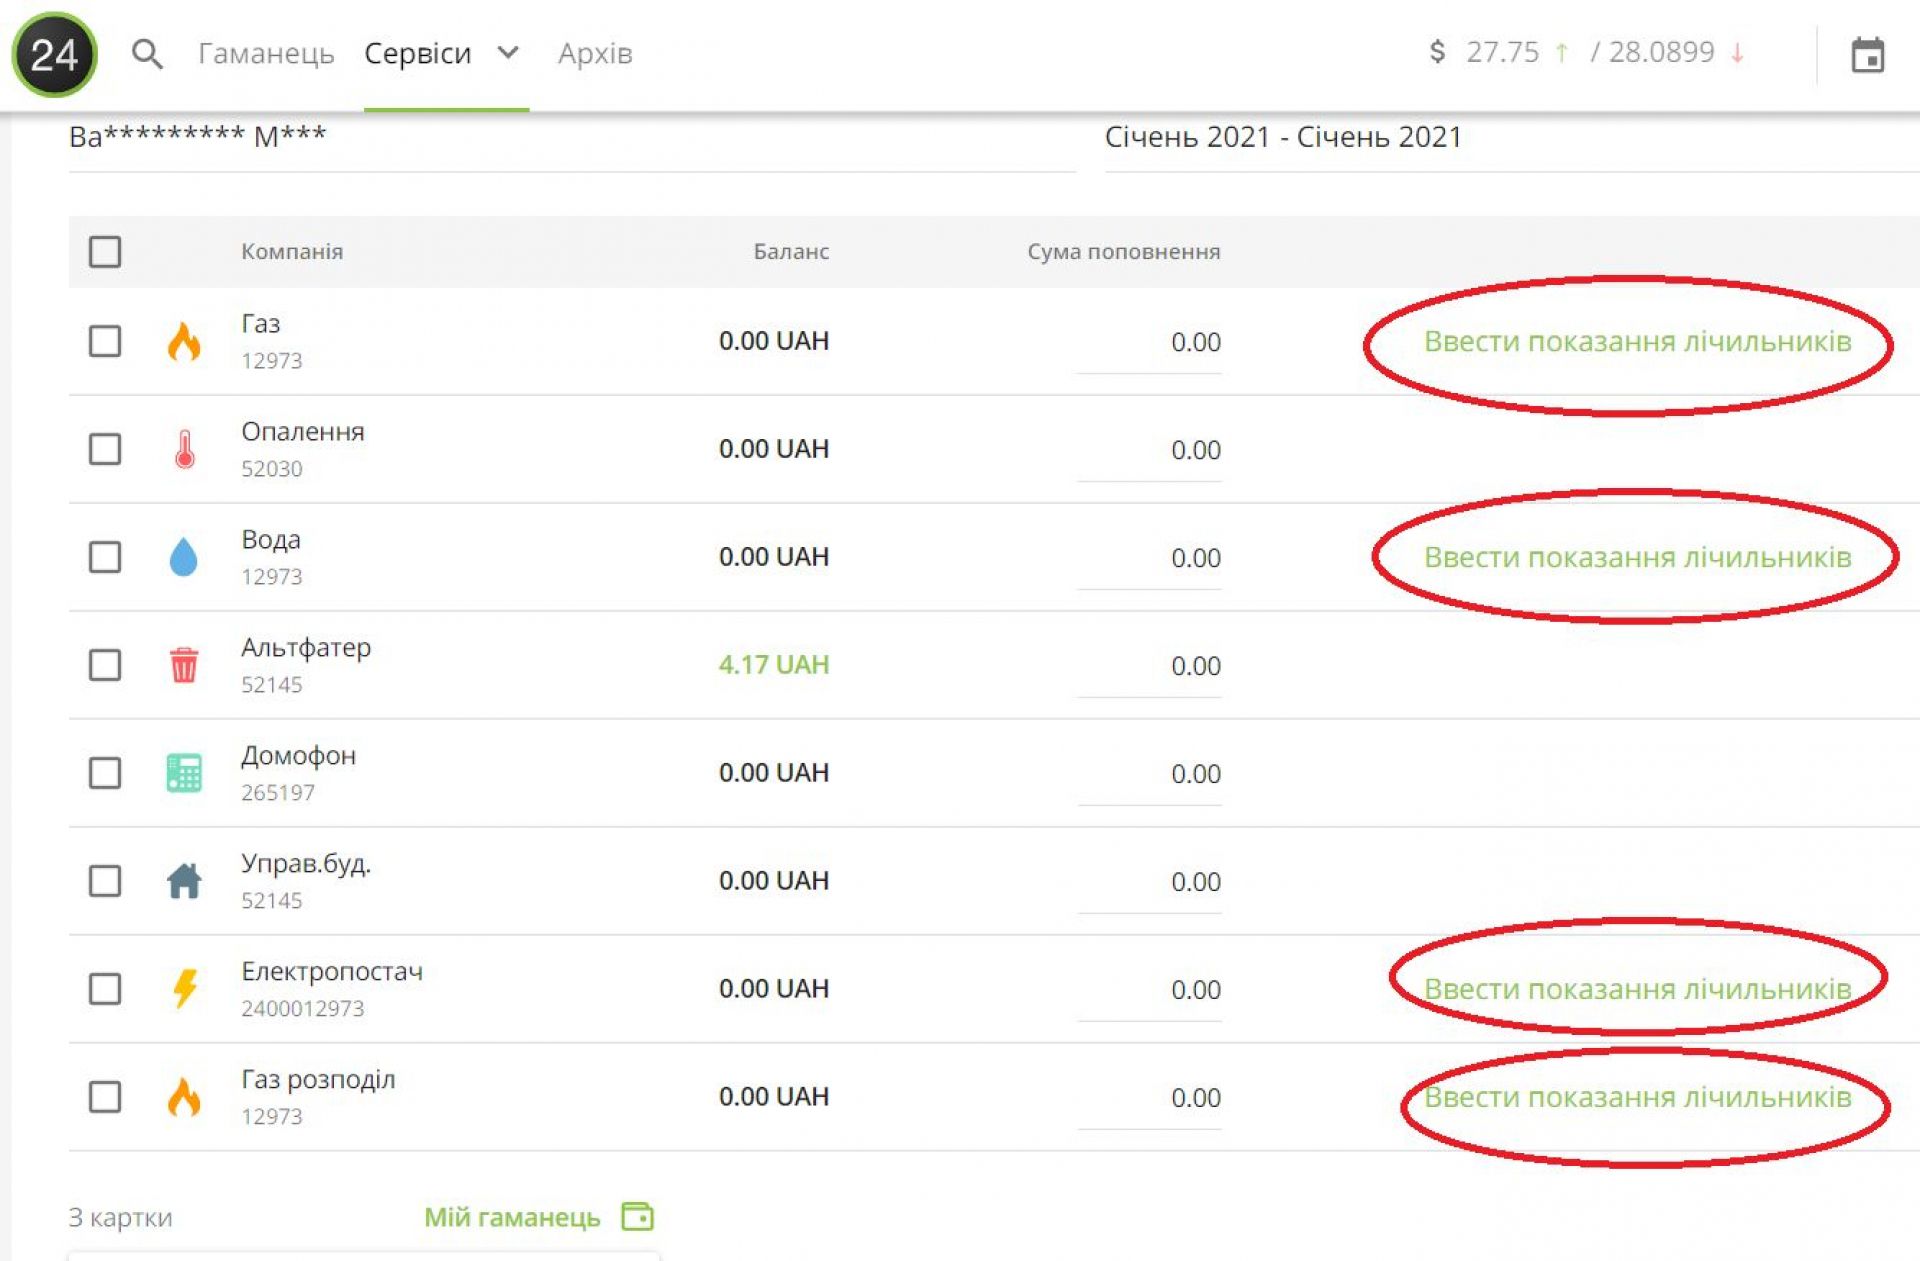Open the Архів tab
This screenshot has width=1920, height=1261.
595,53
